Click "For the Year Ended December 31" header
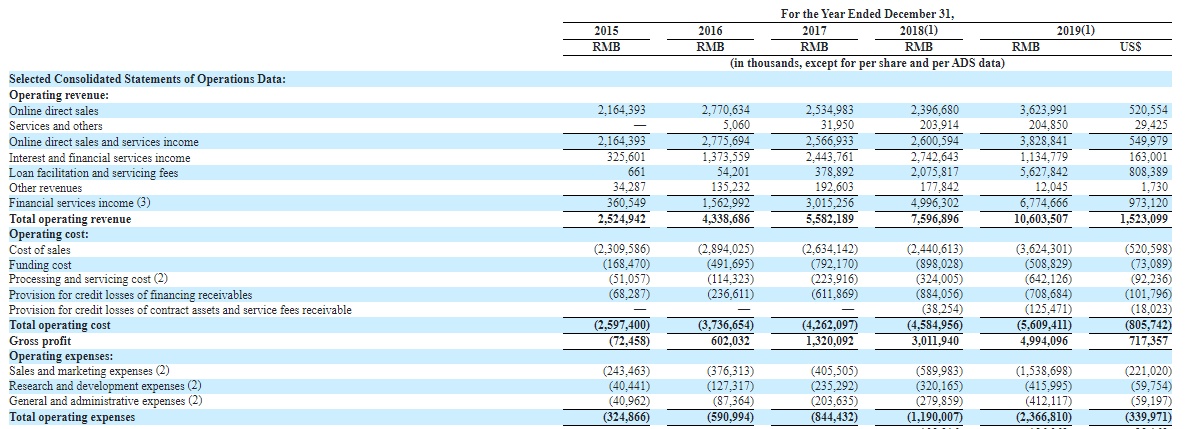This screenshot has width=1189, height=429. pos(867,14)
